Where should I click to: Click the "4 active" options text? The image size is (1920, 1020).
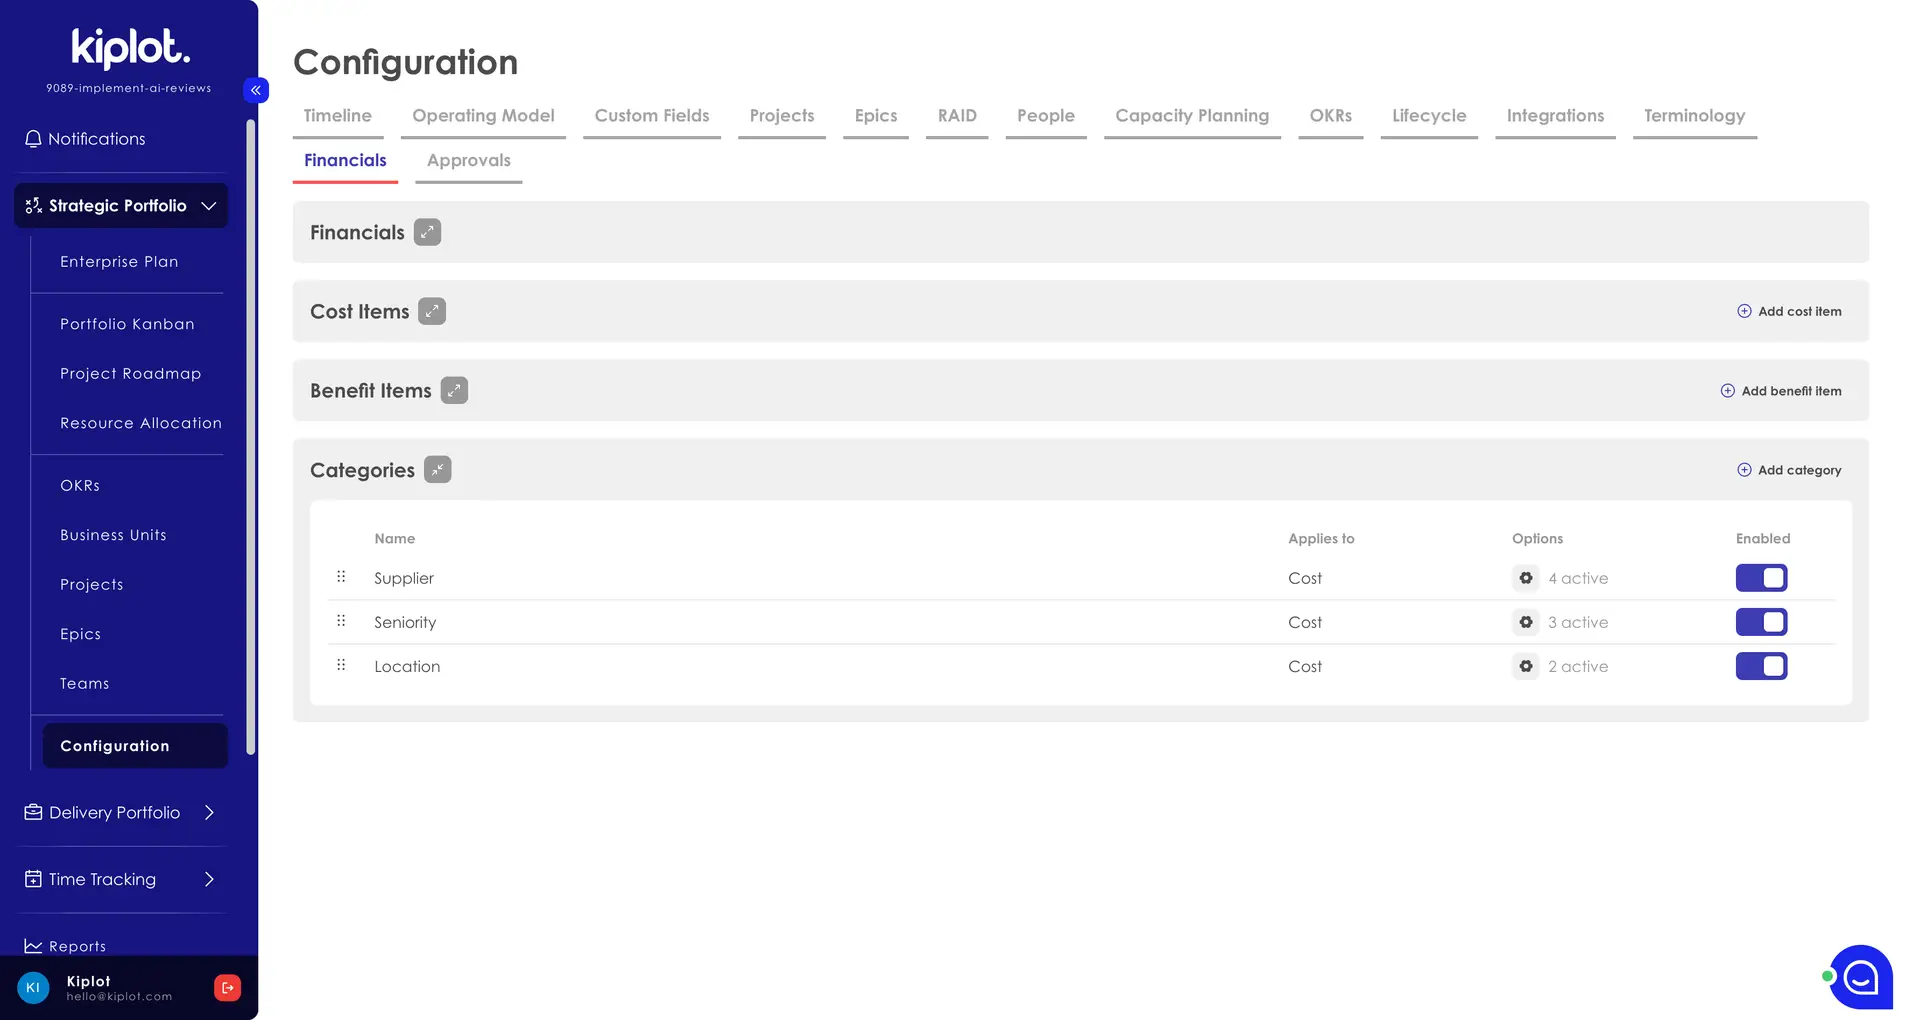tap(1578, 578)
